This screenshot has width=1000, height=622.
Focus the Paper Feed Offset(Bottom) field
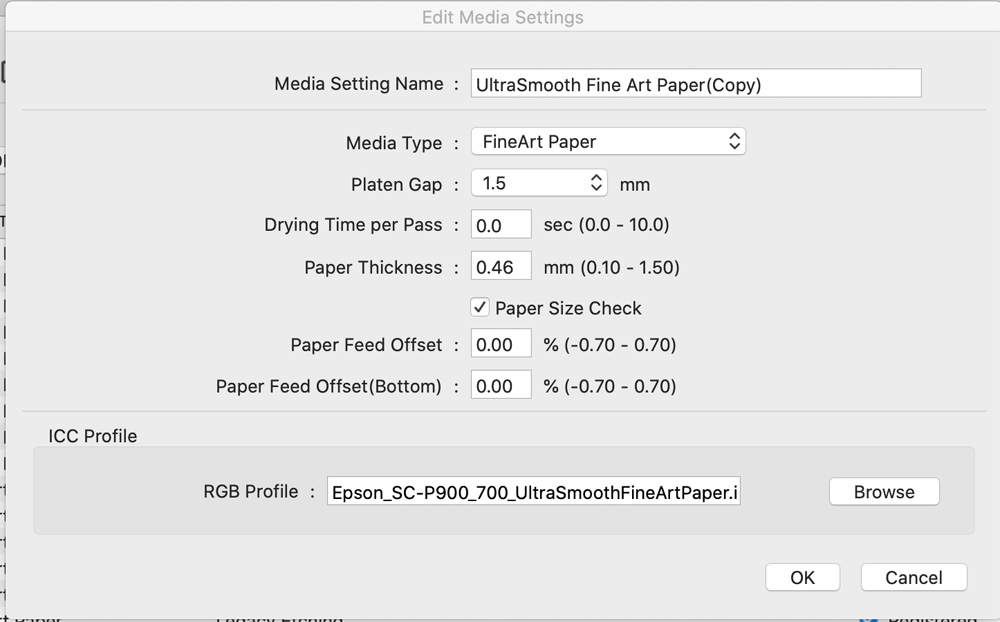point(501,386)
